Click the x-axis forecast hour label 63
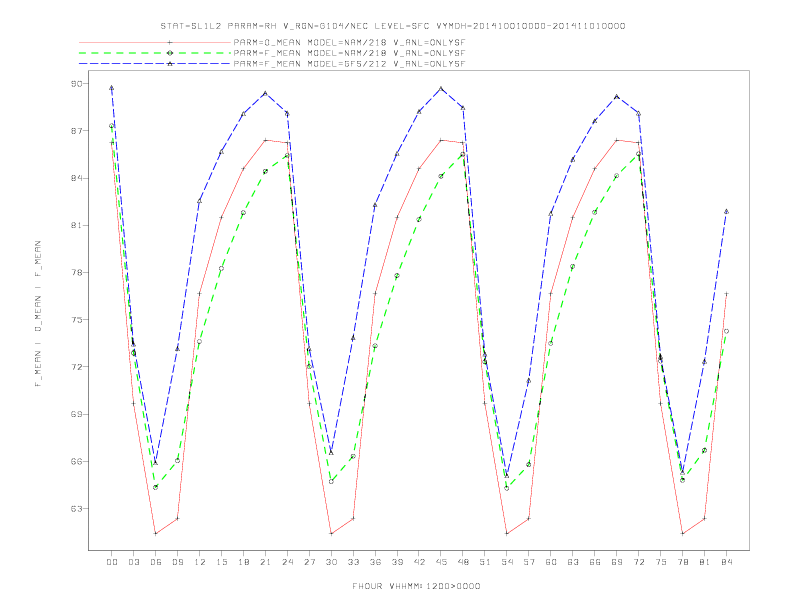The height and width of the screenshot is (612, 792). point(573,562)
